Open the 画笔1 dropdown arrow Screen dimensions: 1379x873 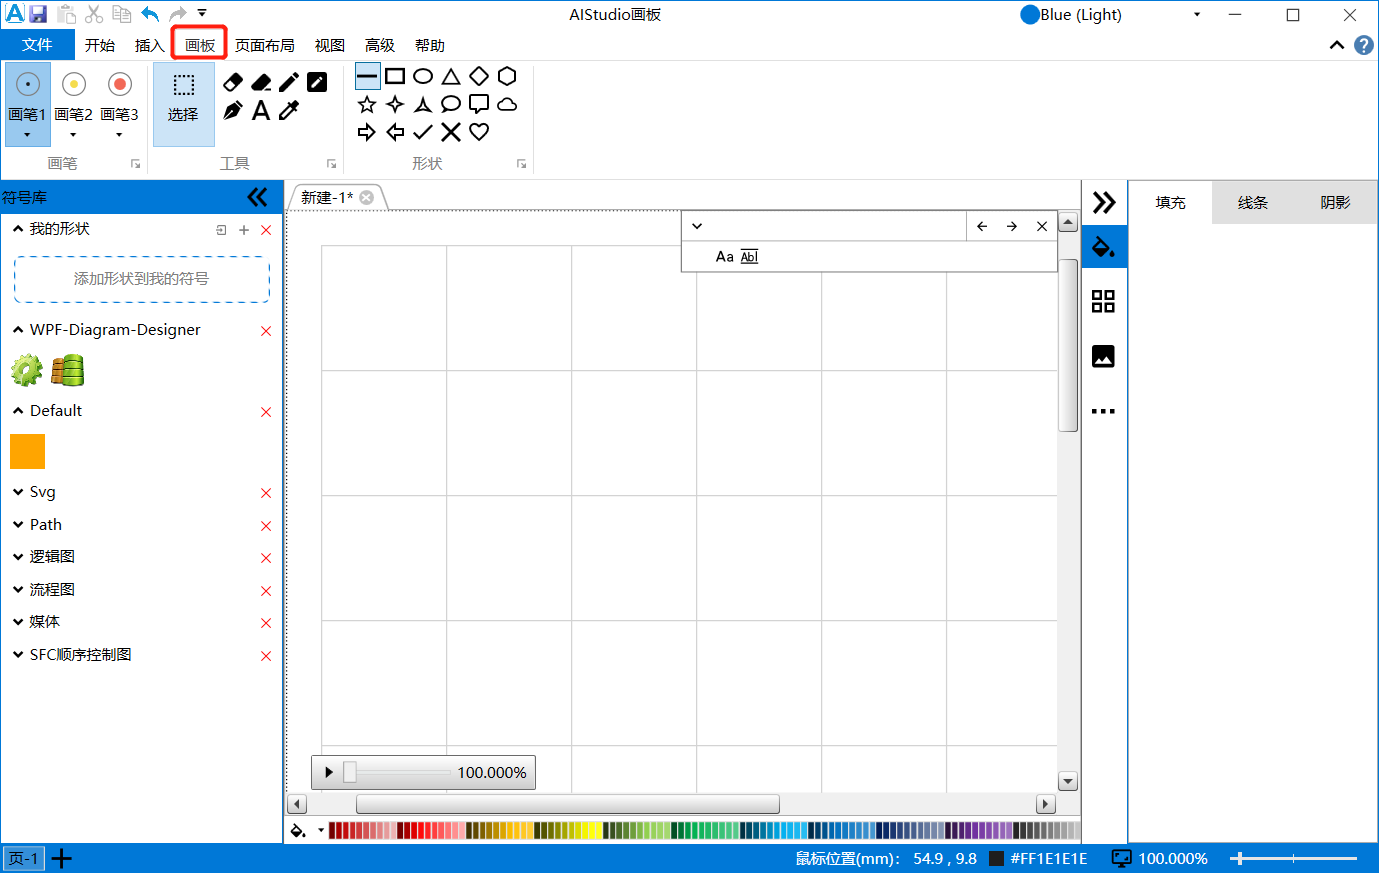[x=27, y=135]
